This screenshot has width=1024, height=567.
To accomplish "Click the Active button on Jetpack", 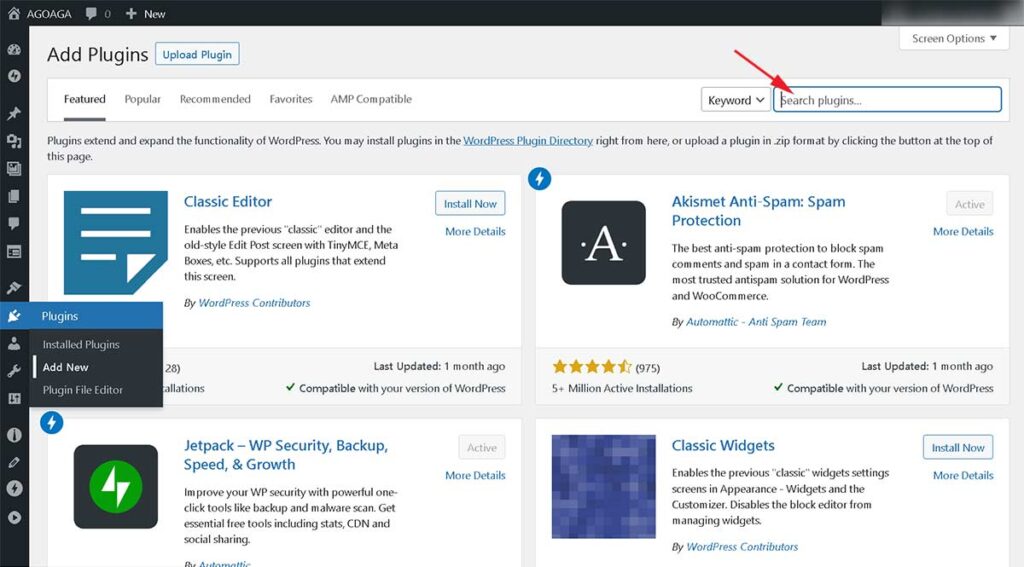I will [x=482, y=447].
